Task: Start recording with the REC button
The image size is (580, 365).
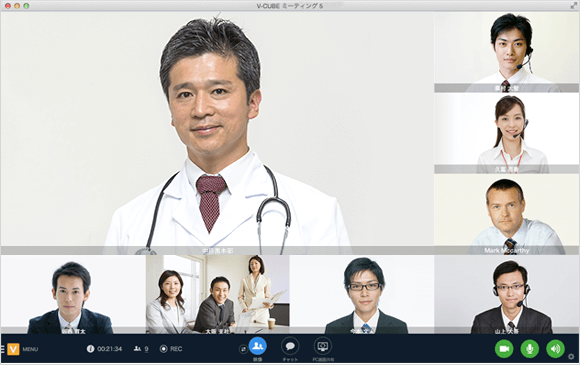Action: 171,349
